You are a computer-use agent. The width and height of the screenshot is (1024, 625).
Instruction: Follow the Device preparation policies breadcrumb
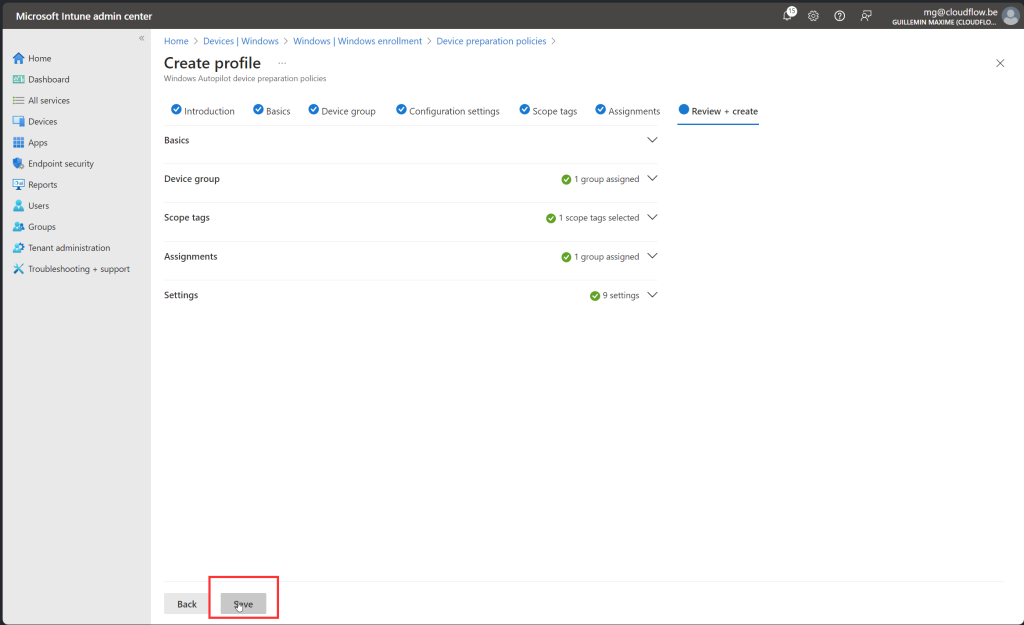[491, 41]
